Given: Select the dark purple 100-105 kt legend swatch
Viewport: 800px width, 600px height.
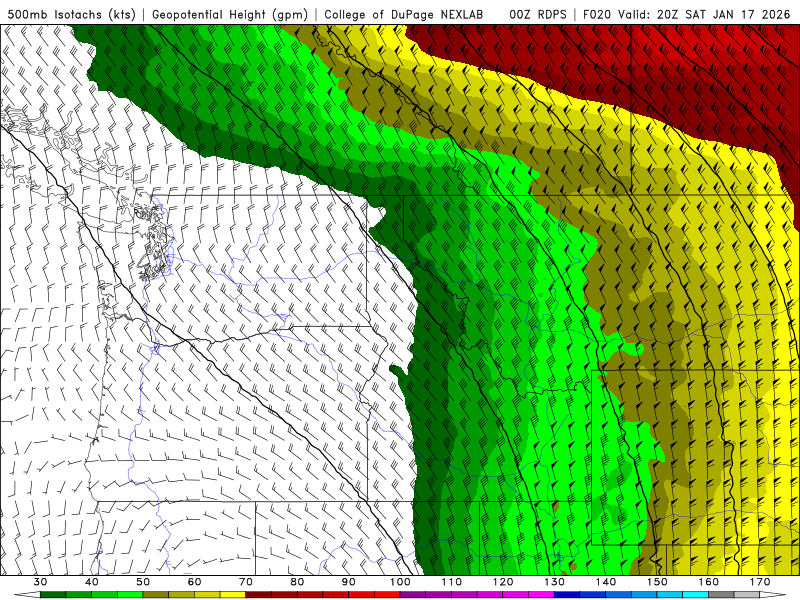Looking at the screenshot, I should tap(413, 595).
